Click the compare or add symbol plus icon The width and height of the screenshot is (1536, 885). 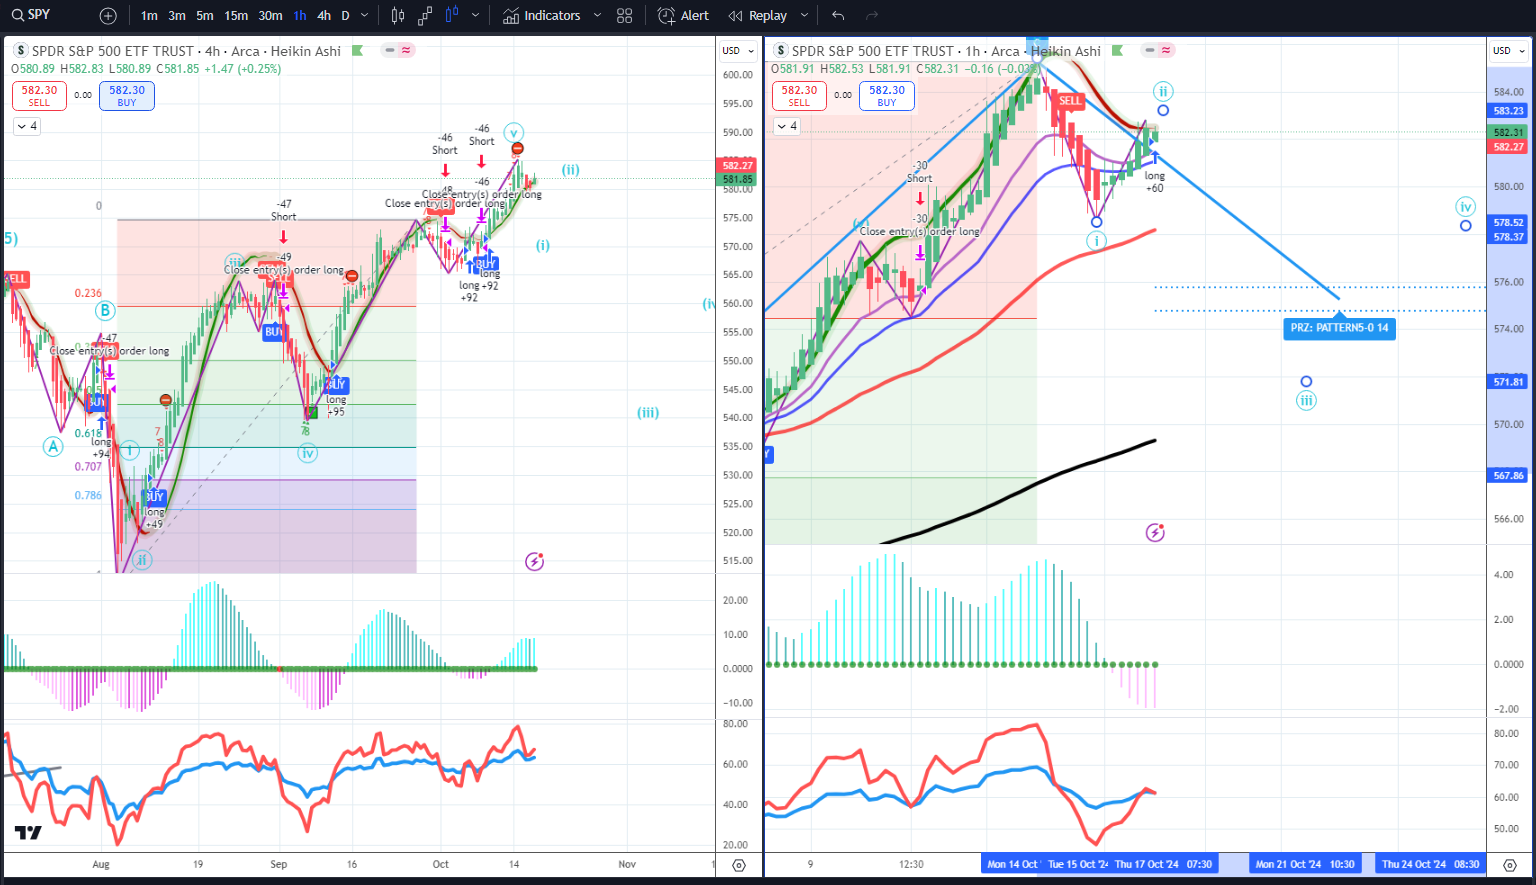pos(108,16)
